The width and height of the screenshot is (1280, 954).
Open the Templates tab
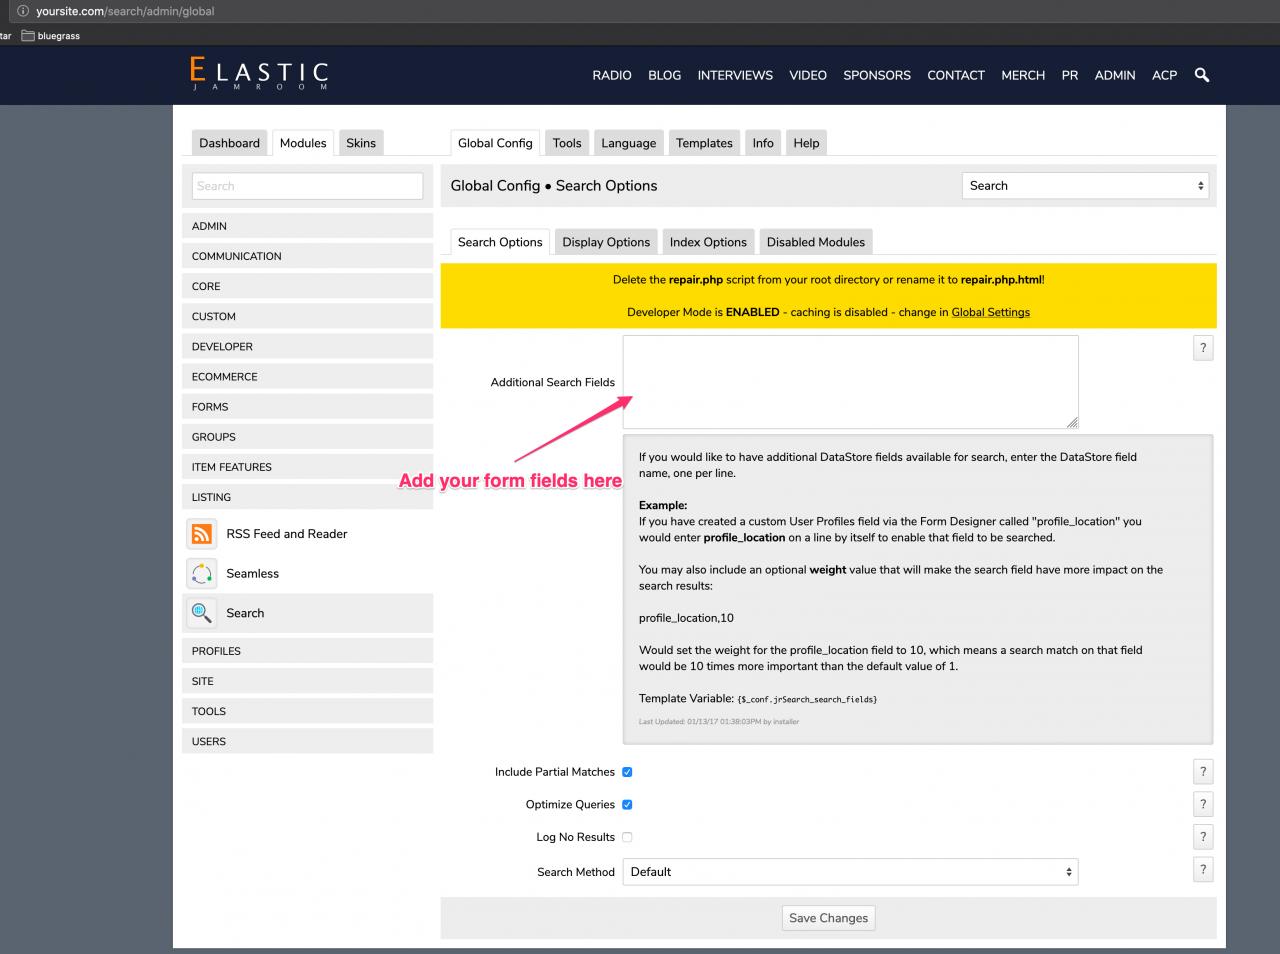coord(704,143)
